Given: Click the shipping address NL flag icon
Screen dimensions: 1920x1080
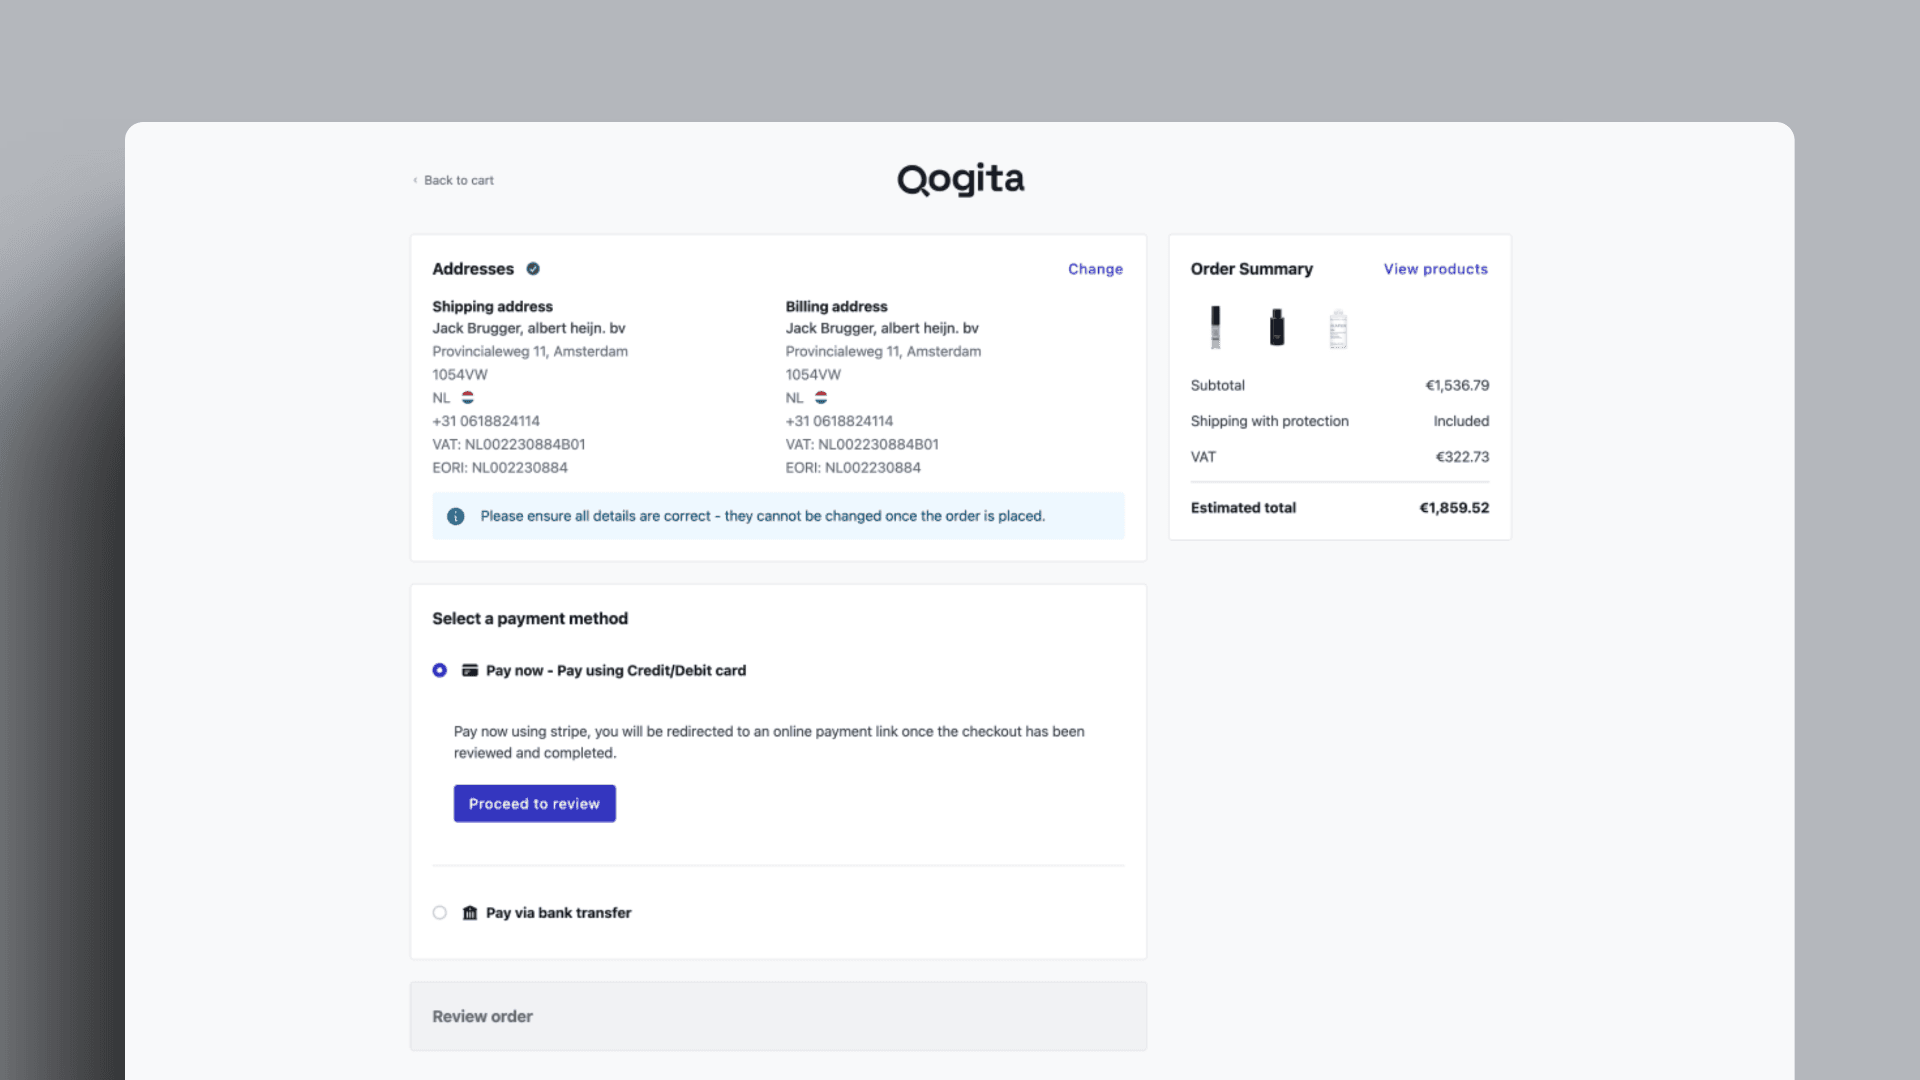Looking at the screenshot, I should [x=467, y=398].
